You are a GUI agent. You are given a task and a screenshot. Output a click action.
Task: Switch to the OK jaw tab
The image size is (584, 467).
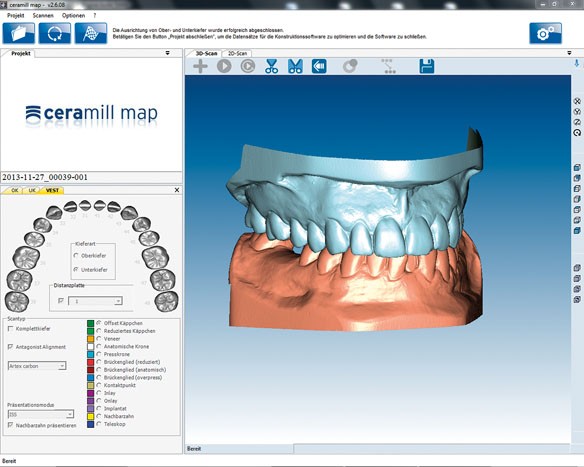tap(14, 190)
